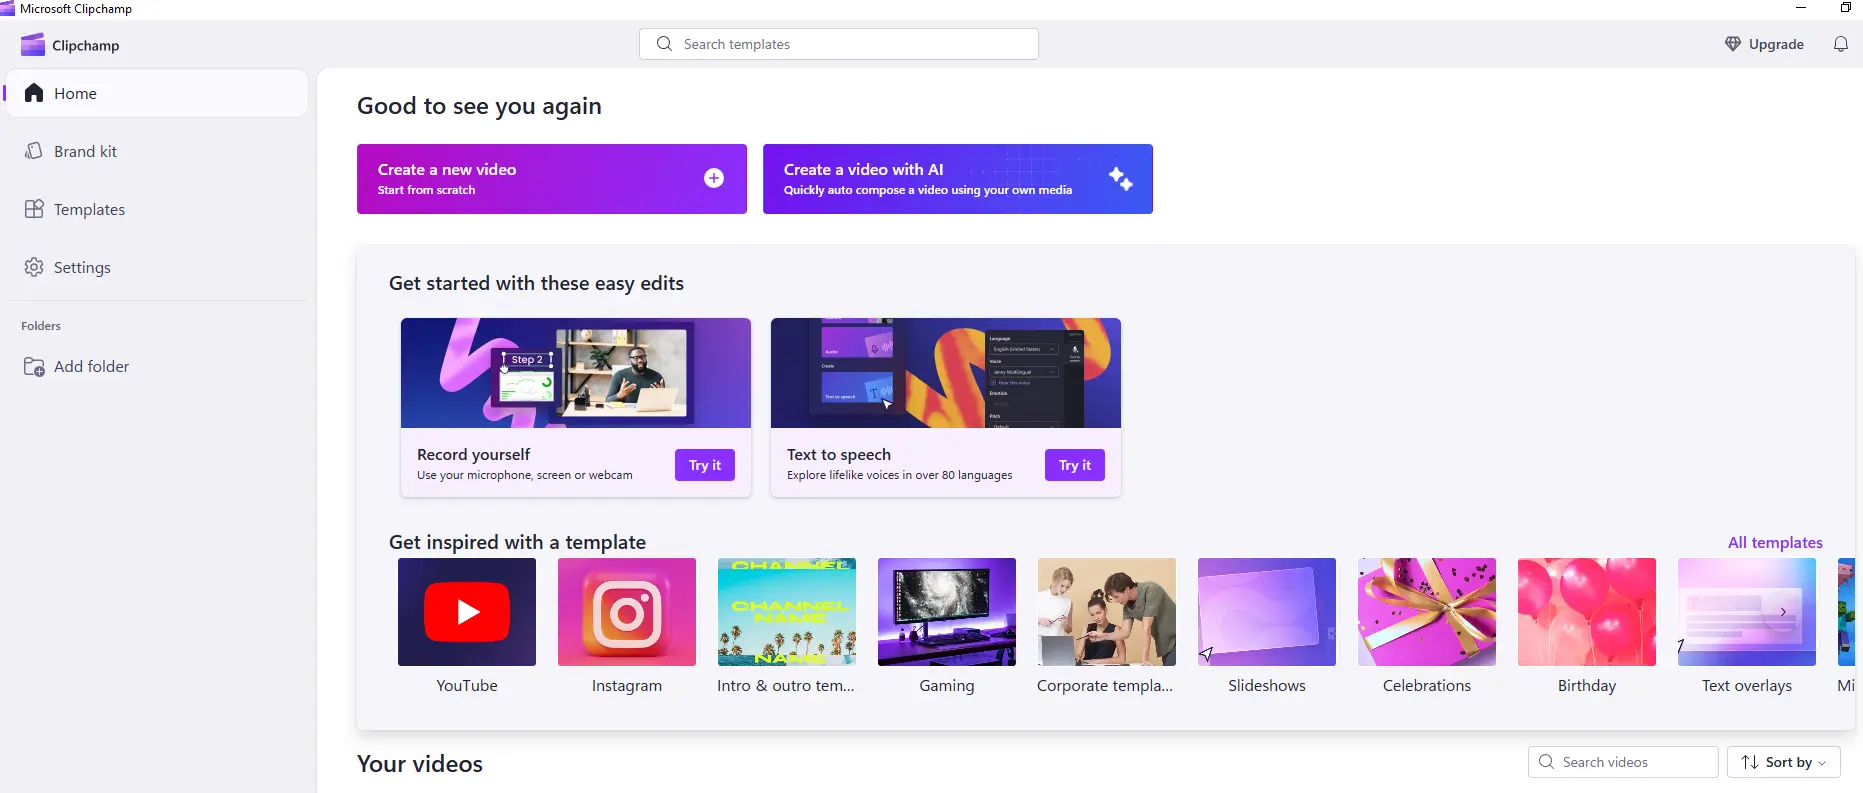Click the magnifier icon in Search videos
This screenshot has height=793, width=1863.
click(x=1546, y=762)
